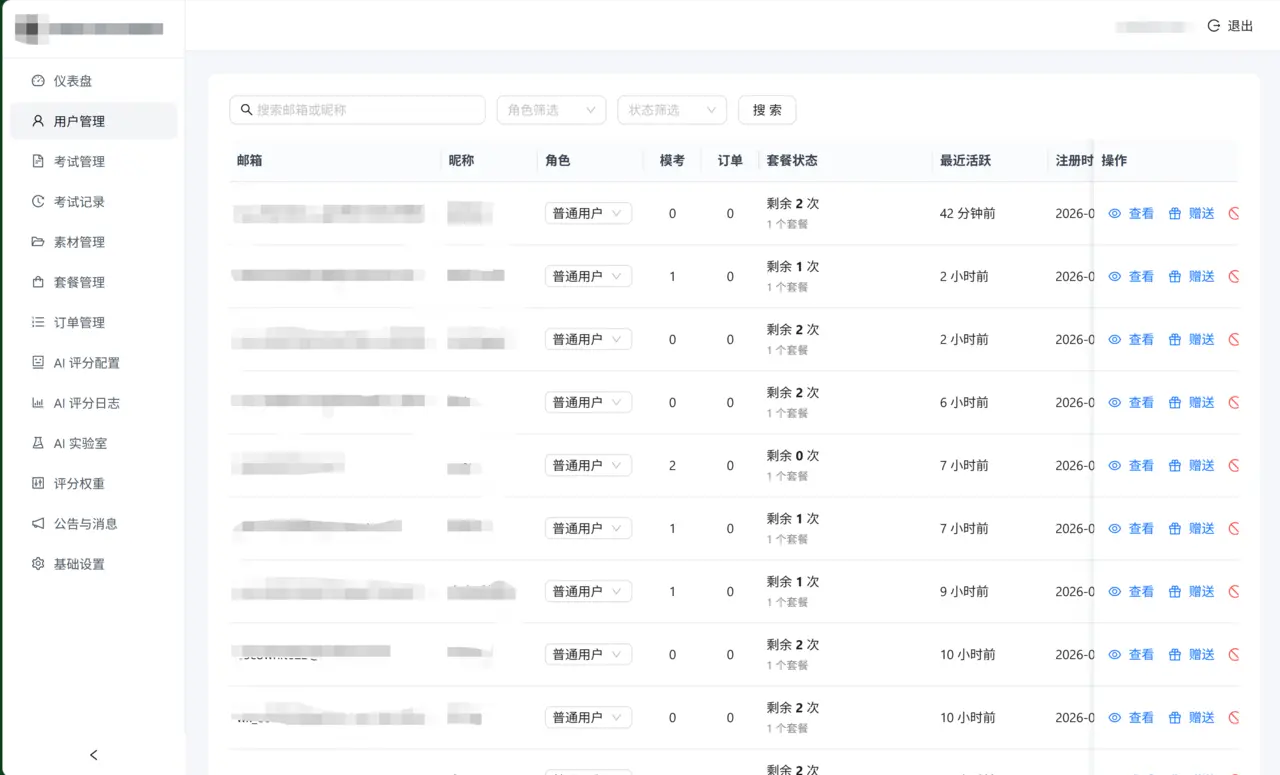Open role dropdown for 2 小时前 user with 剩余 2 次
Image resolution: width=1280 pixels, height=775 pixels.
tap(588, 339)
